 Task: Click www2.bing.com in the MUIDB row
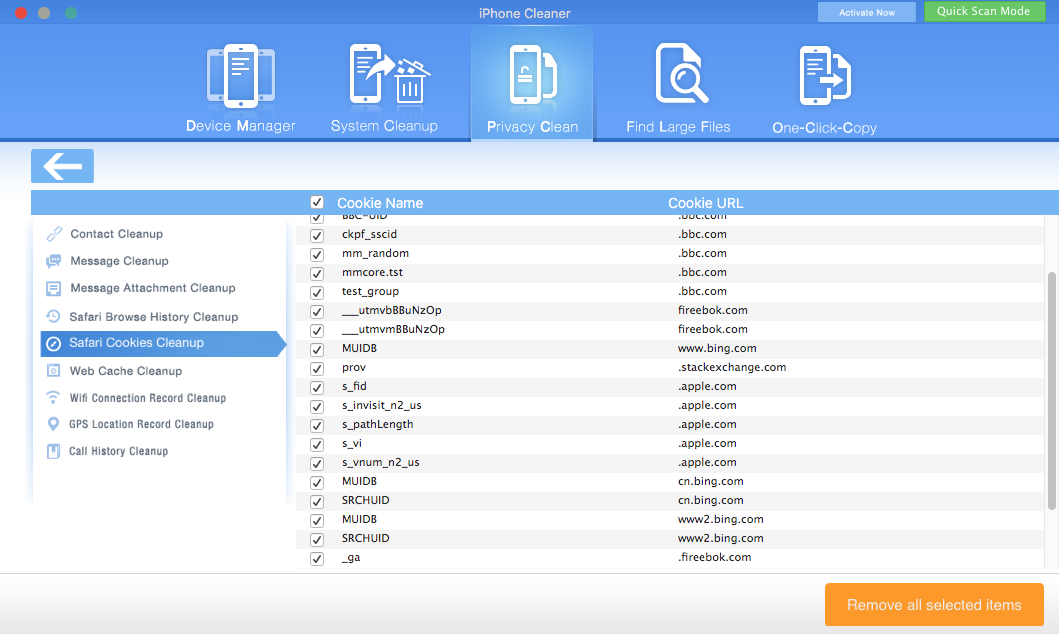(x=721, y=519)
